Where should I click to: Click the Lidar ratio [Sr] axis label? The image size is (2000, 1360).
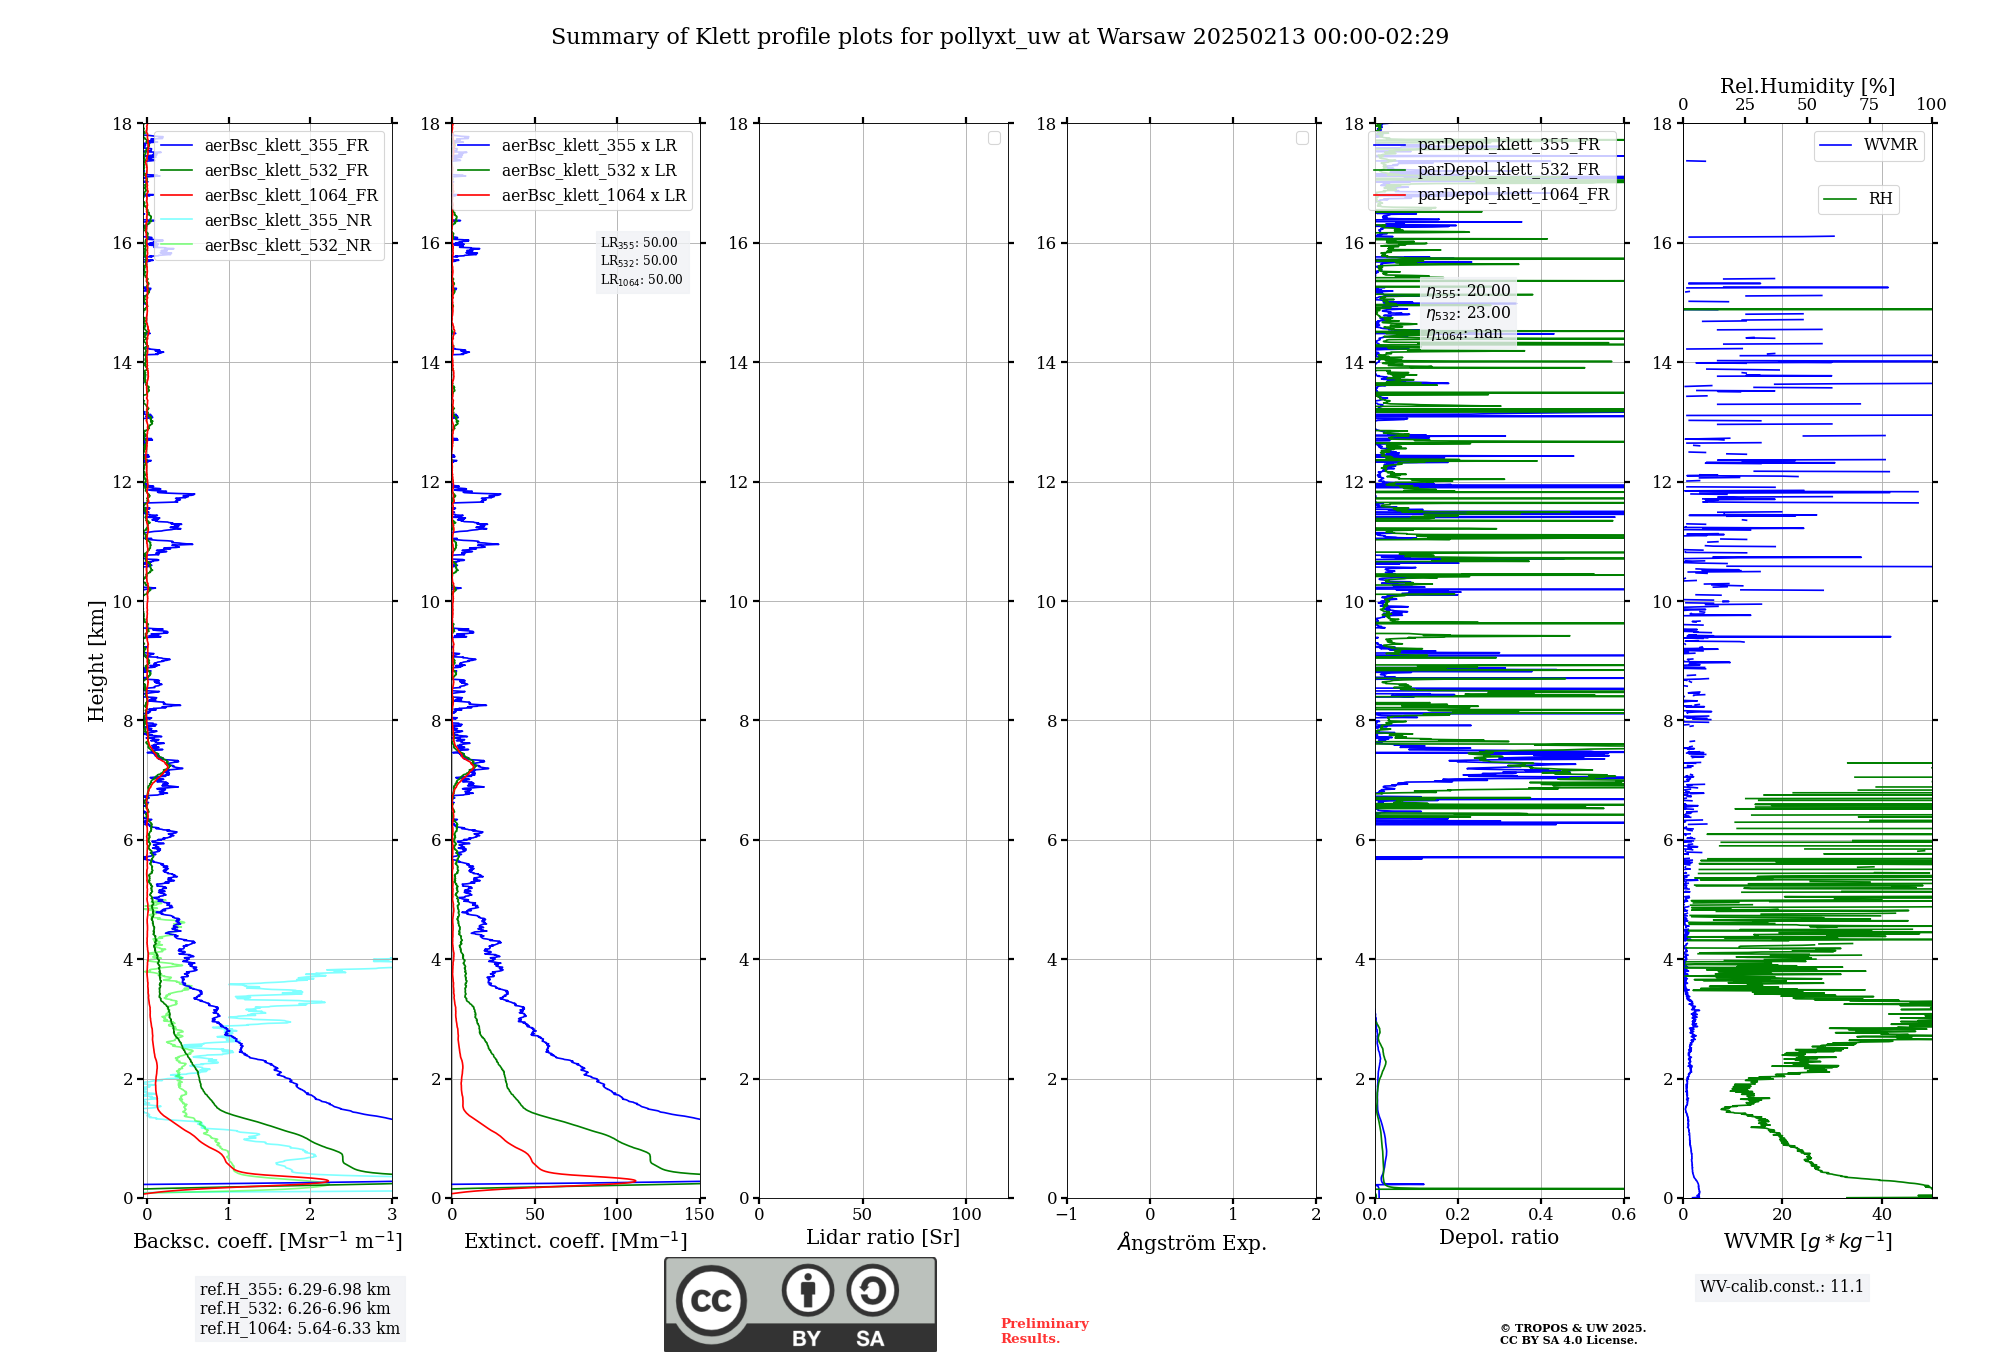883,1238
